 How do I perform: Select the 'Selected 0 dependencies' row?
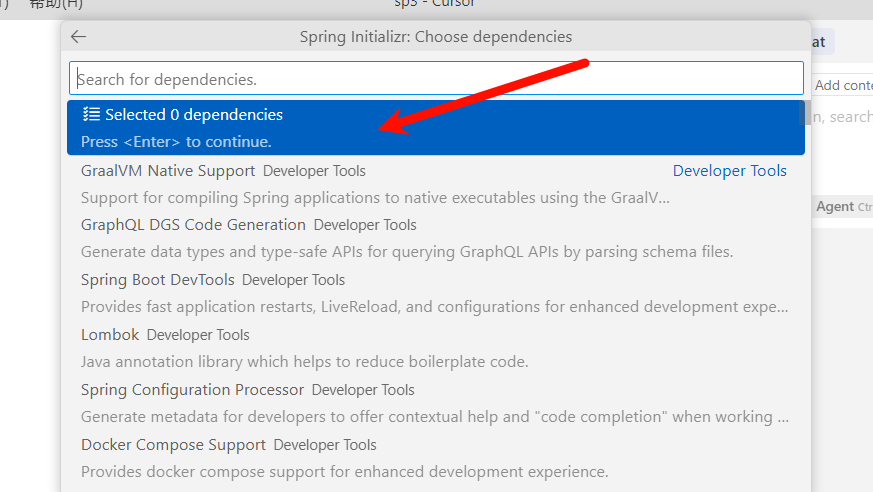pyautogui.click(x=436, y=128)
